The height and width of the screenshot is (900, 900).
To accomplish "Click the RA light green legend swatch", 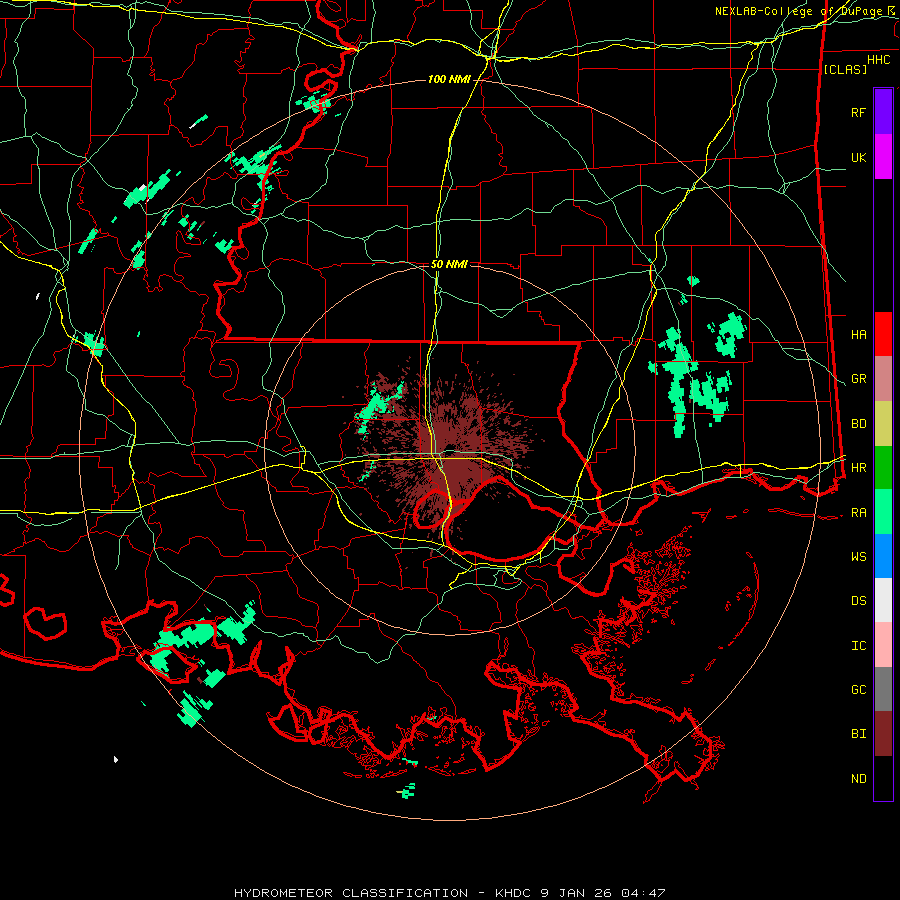I will click(883, 512).
